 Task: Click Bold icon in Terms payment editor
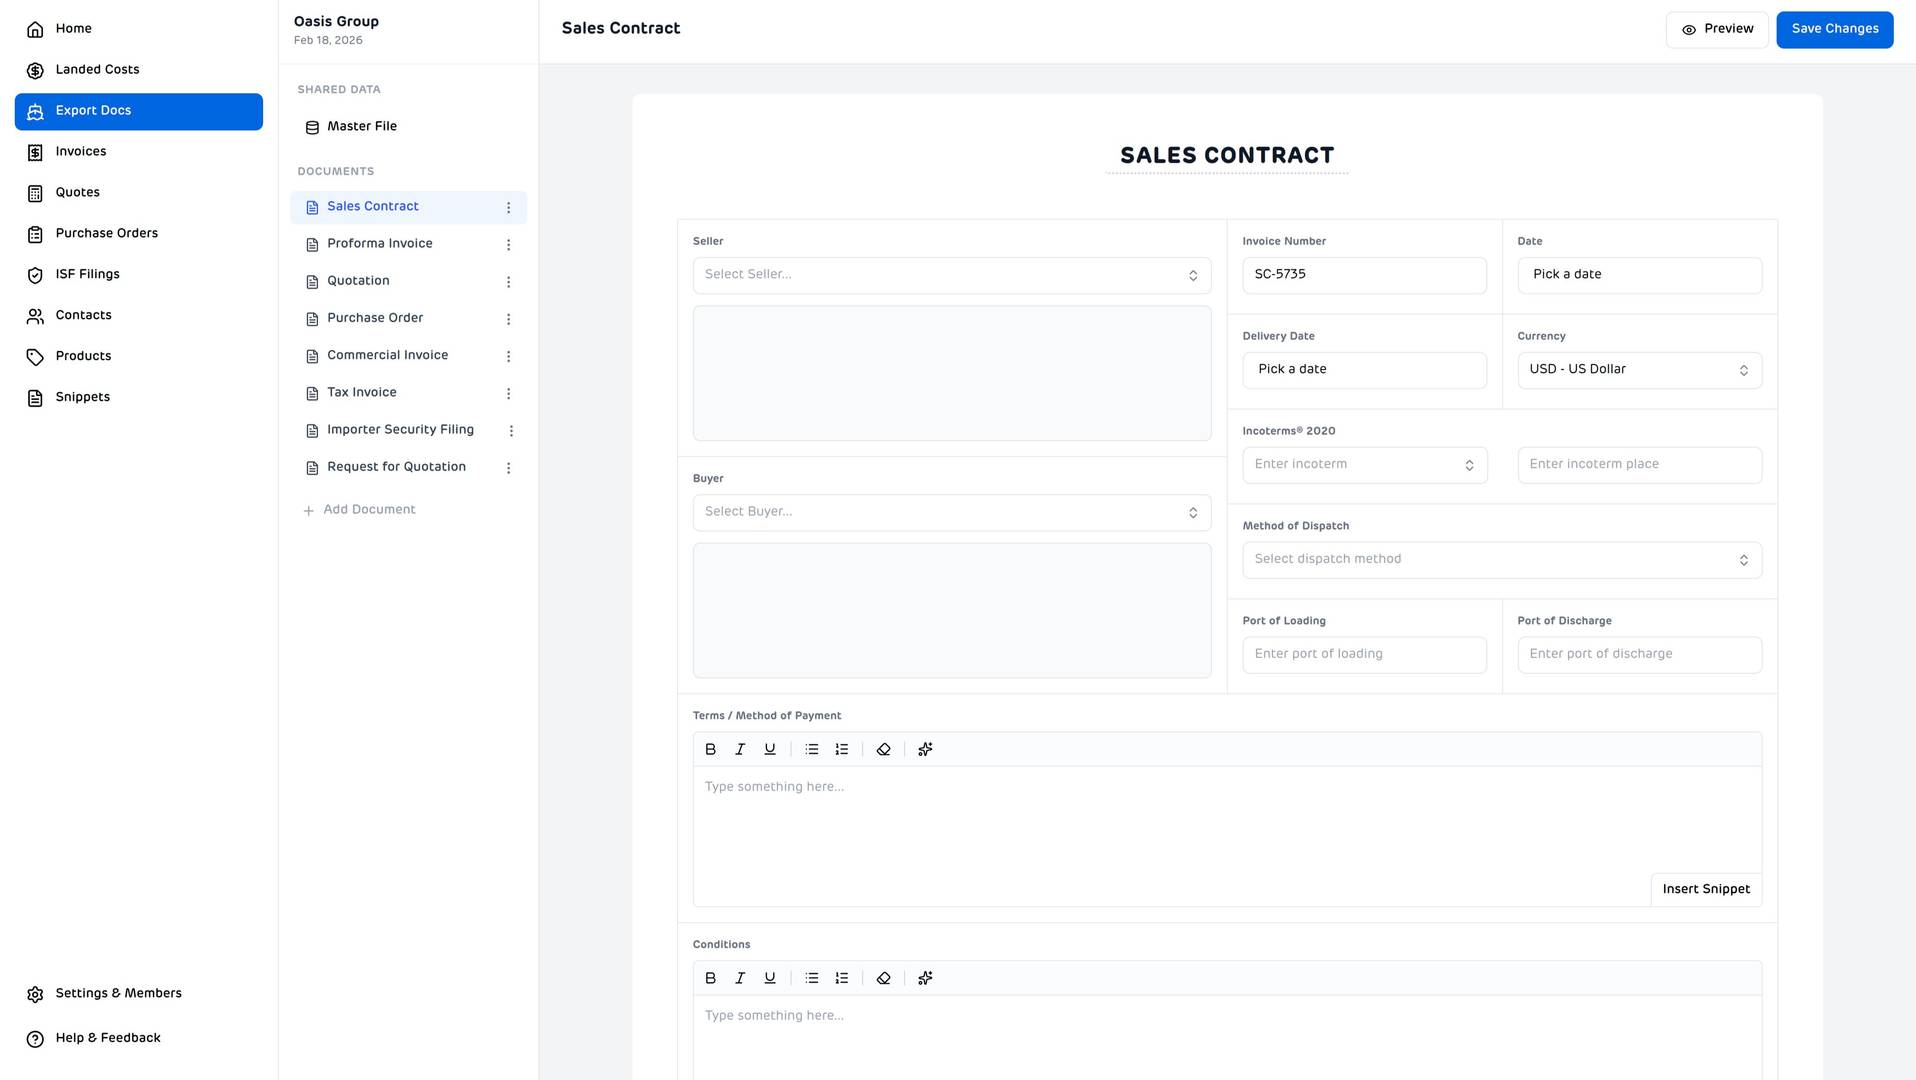710,749
